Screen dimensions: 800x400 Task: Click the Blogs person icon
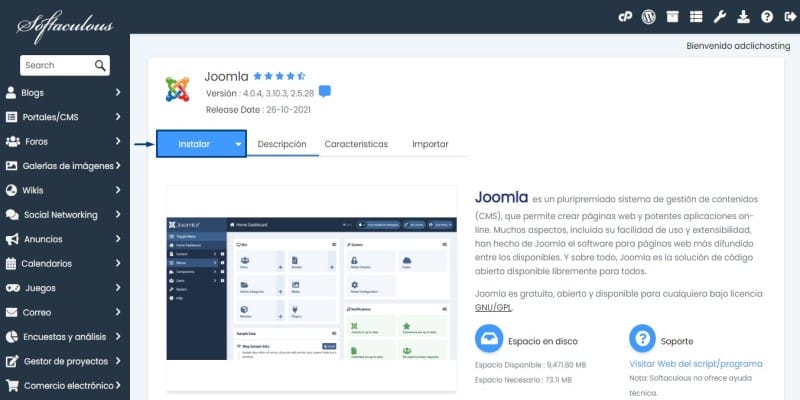[x=11, y=93]
